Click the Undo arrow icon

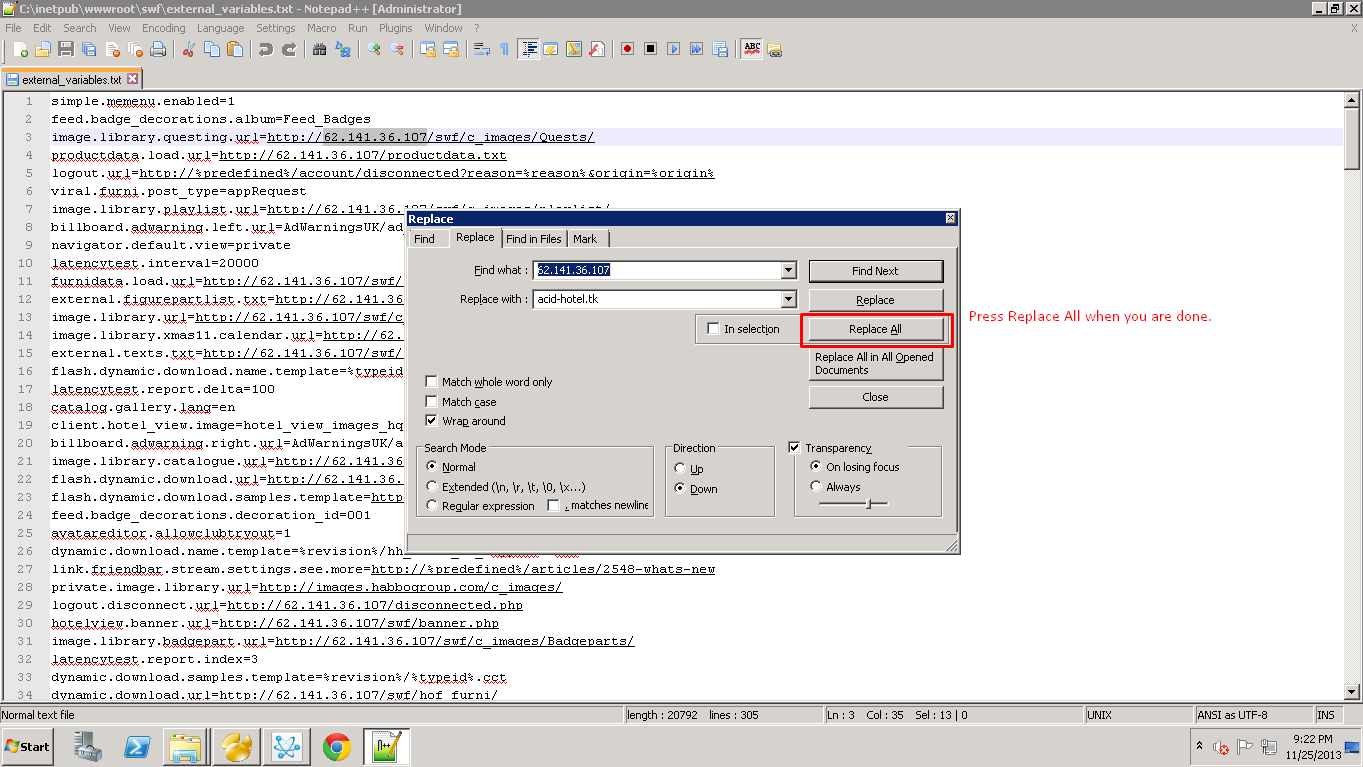coord(265,49)
